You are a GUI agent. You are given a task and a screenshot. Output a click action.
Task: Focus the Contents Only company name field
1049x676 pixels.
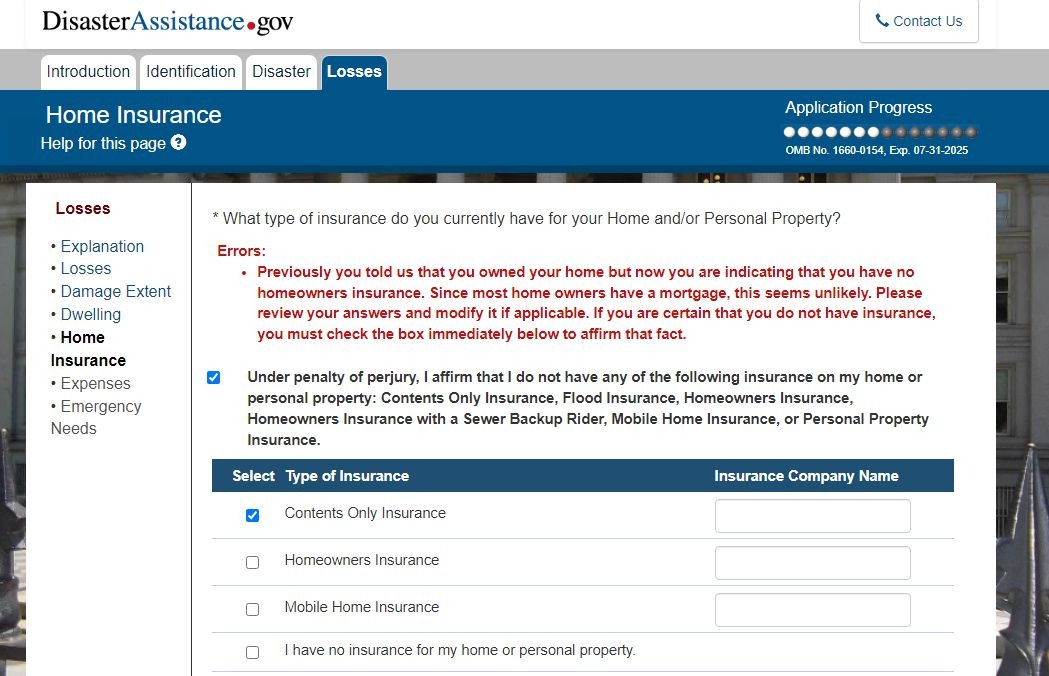tap(812, 516)
